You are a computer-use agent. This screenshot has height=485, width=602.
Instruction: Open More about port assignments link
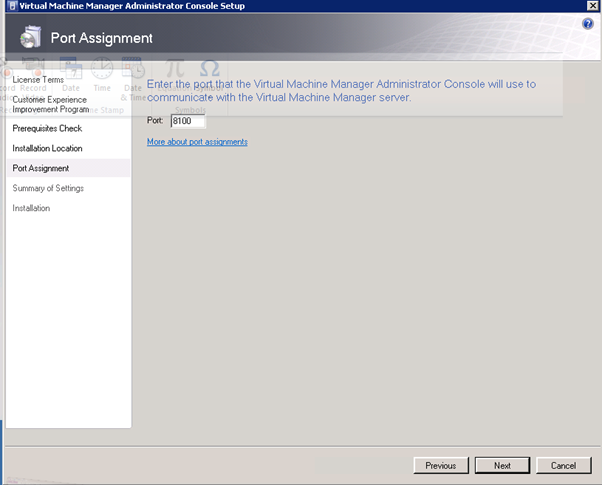click(197, 142)
